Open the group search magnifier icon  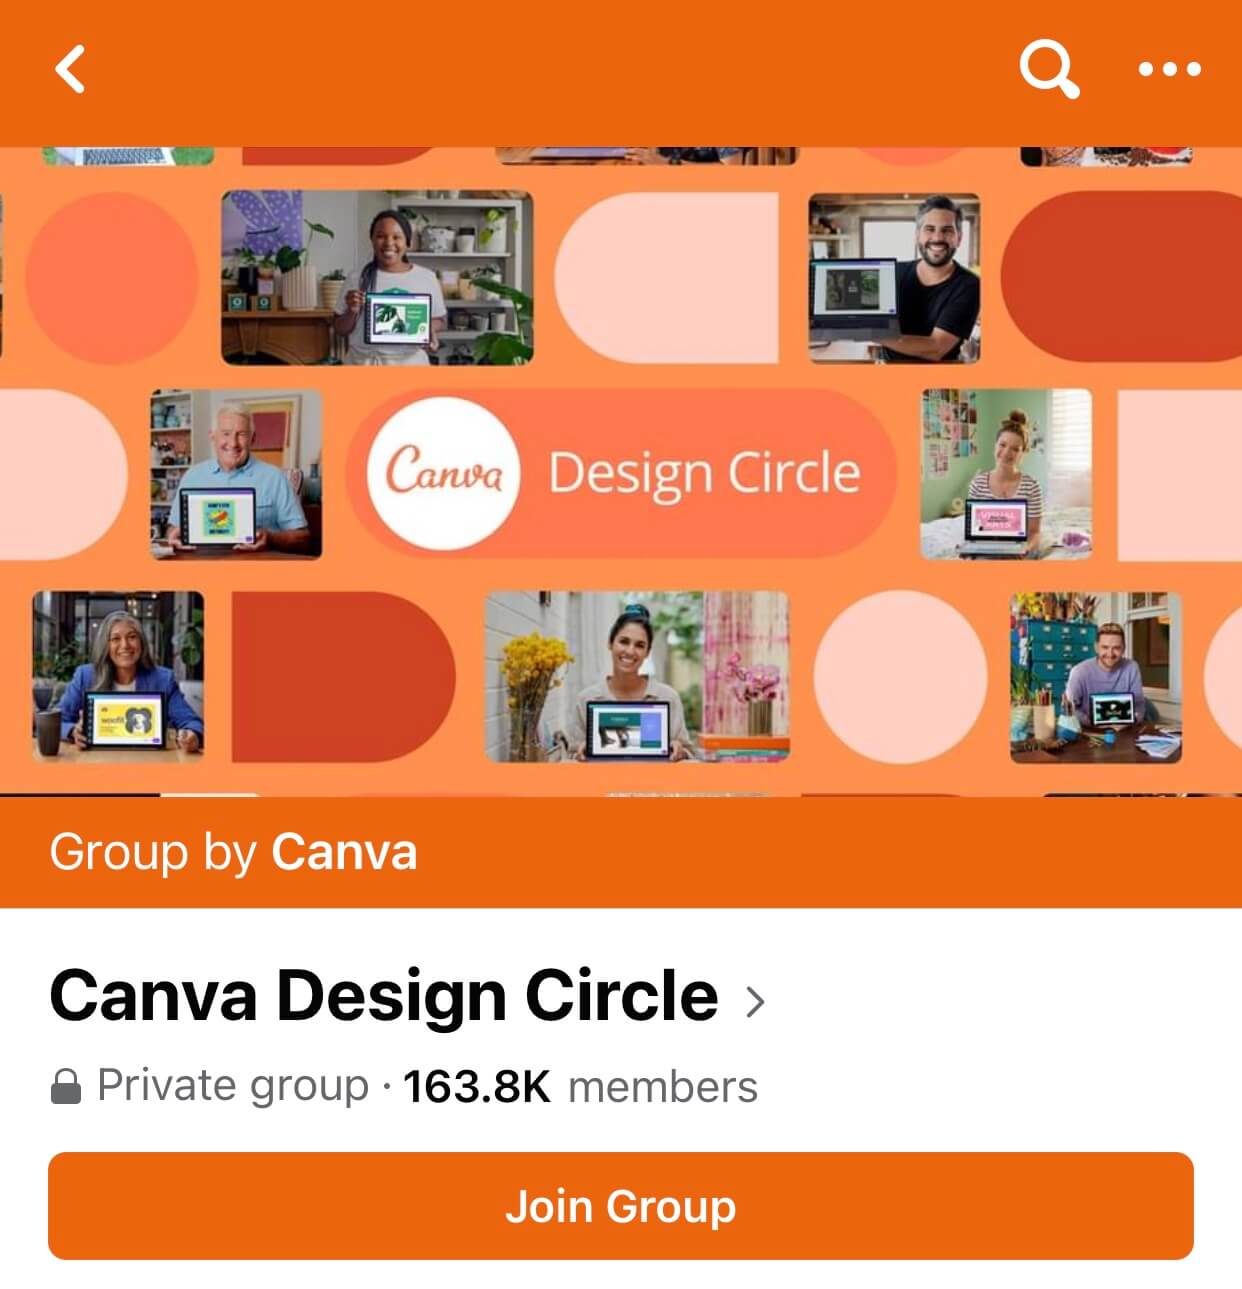coord(1049,69)
